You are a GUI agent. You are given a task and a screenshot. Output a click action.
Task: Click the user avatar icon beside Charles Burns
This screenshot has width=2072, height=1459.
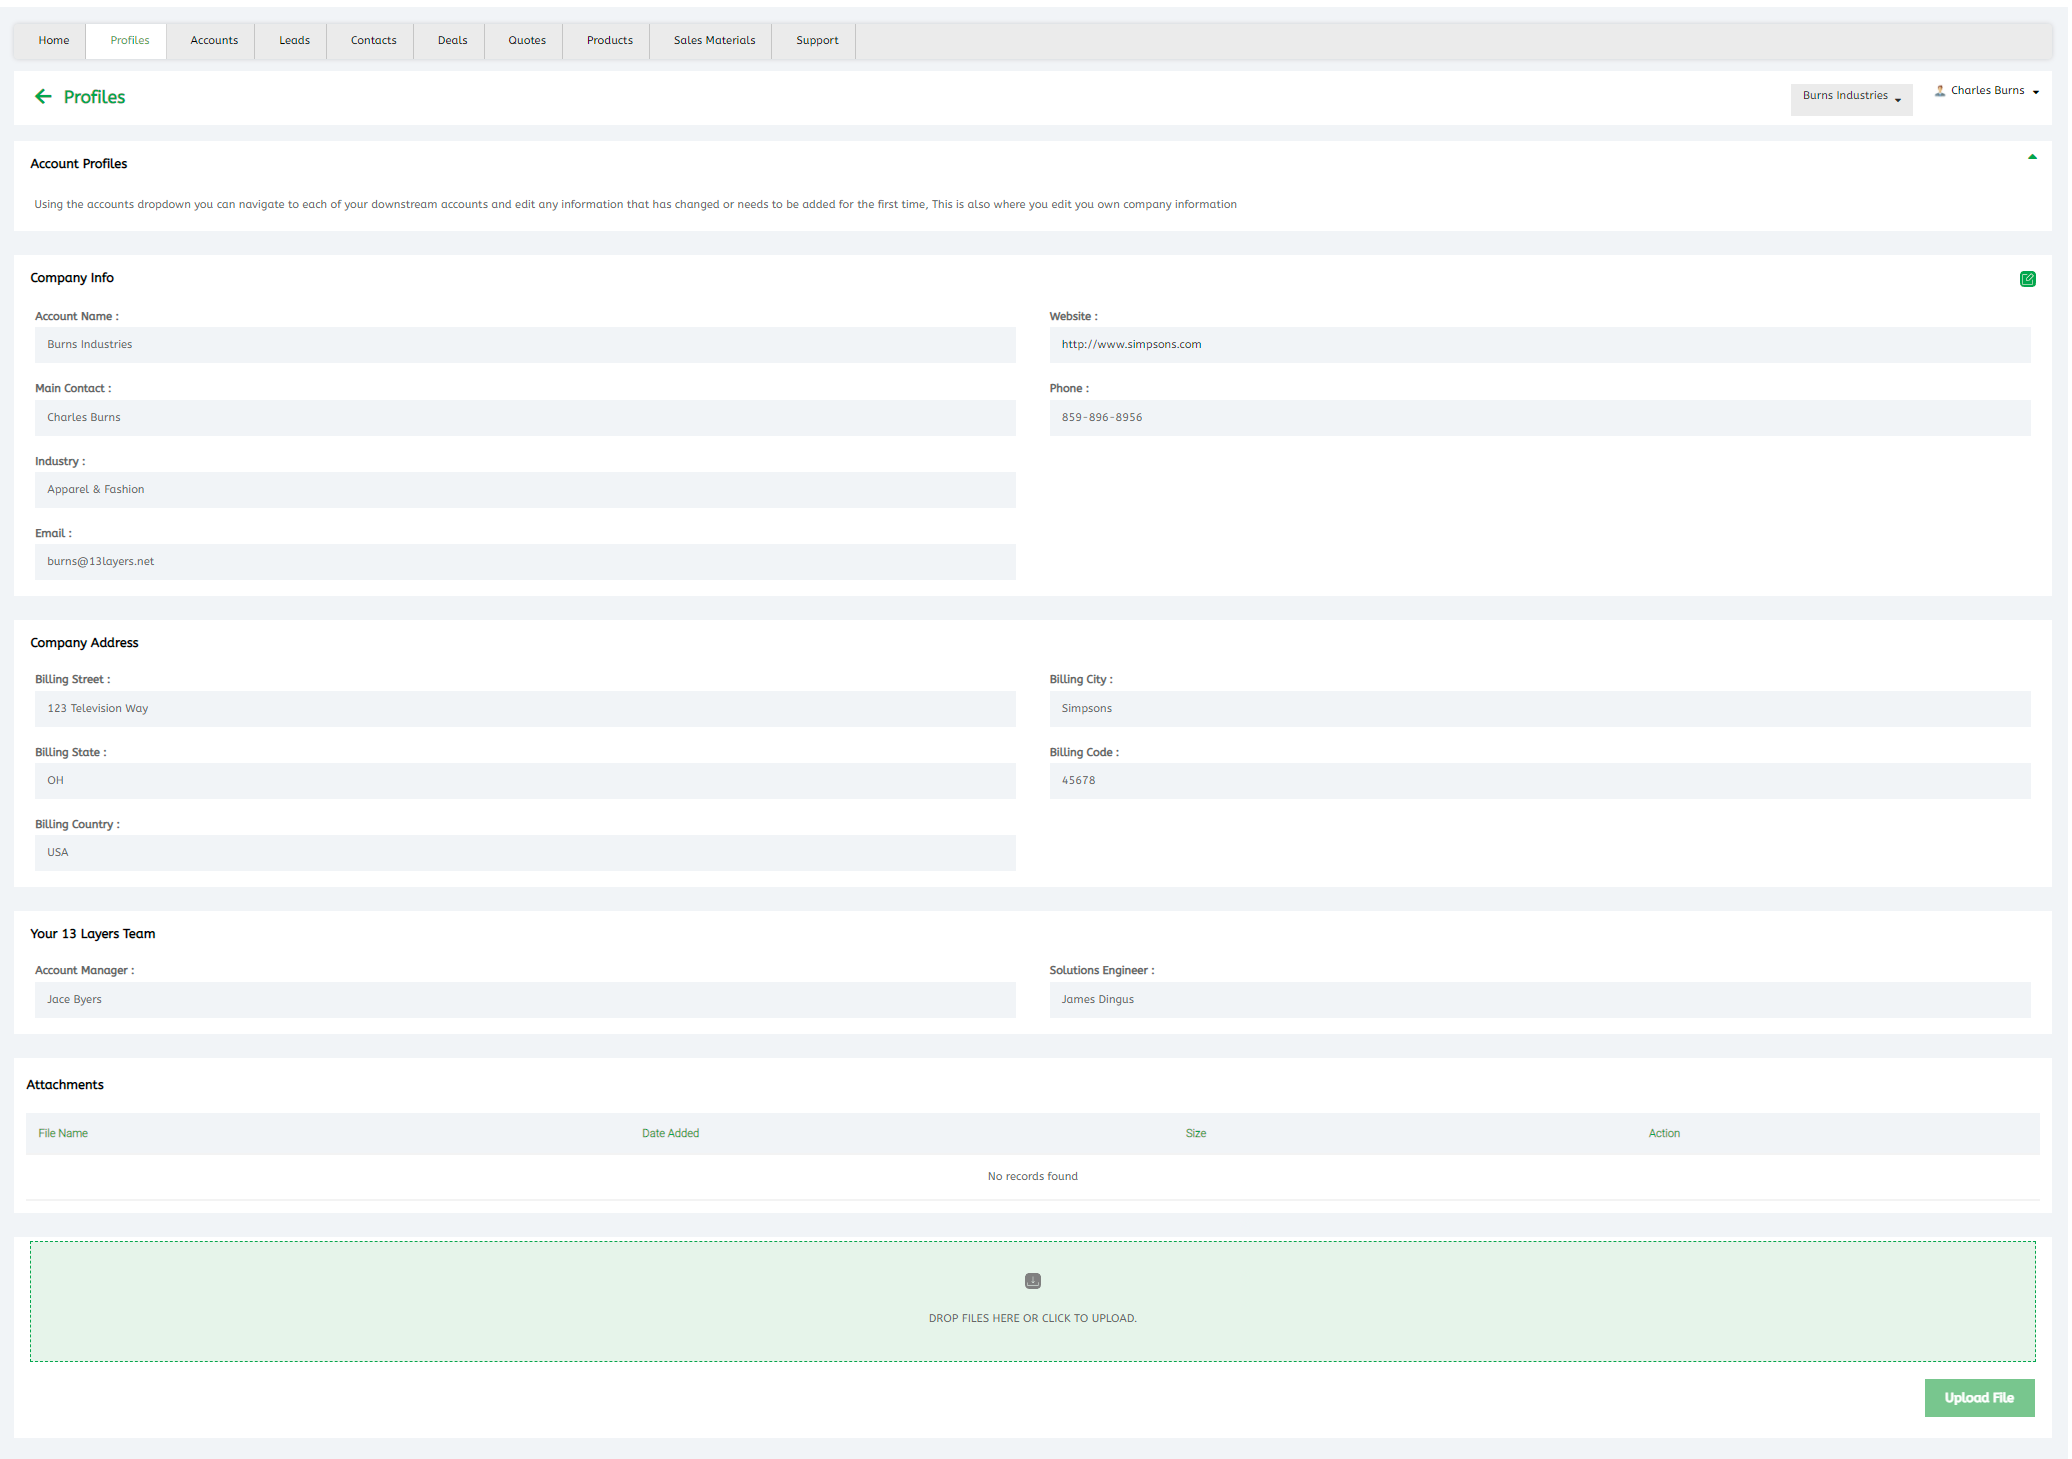[1940, 90]
